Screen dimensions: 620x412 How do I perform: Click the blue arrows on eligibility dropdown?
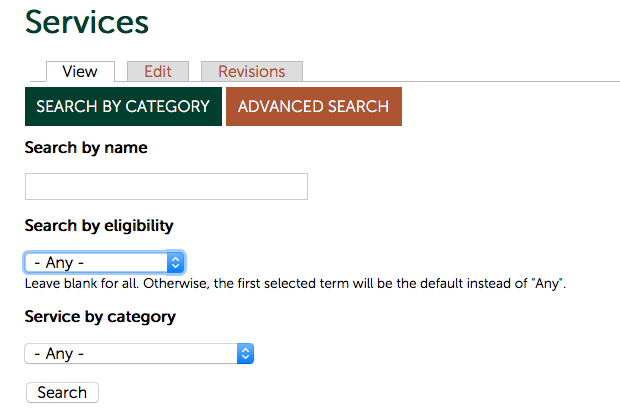[x=176, y=263]
